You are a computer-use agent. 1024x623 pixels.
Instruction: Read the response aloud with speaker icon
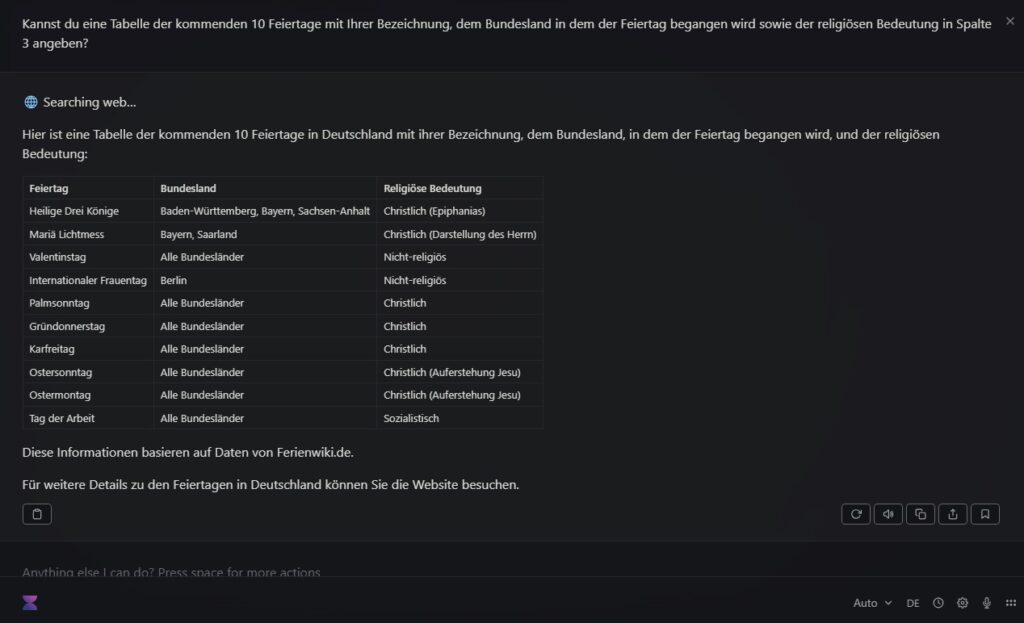(x=888, y=513)
